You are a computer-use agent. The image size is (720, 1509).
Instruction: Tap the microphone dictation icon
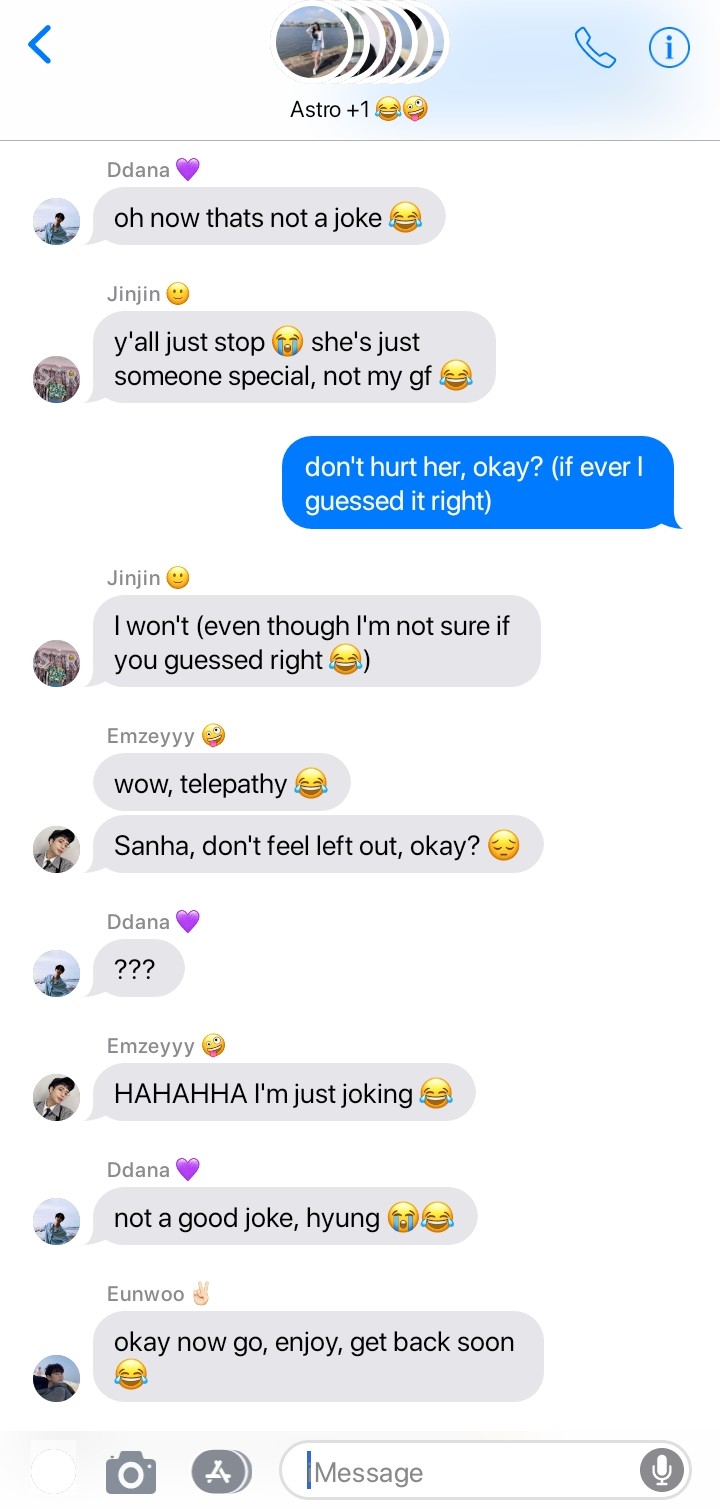661,1471
